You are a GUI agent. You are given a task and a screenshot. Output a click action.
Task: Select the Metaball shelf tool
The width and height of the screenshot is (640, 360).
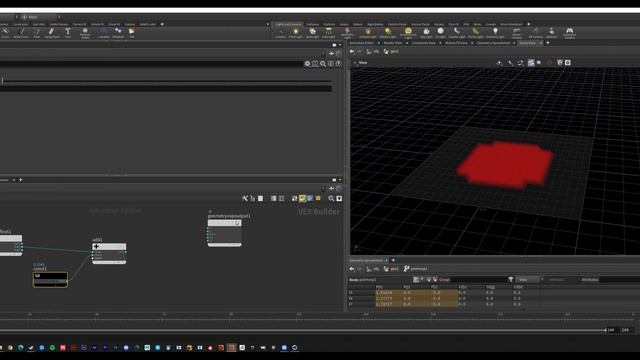click(118, 33)
